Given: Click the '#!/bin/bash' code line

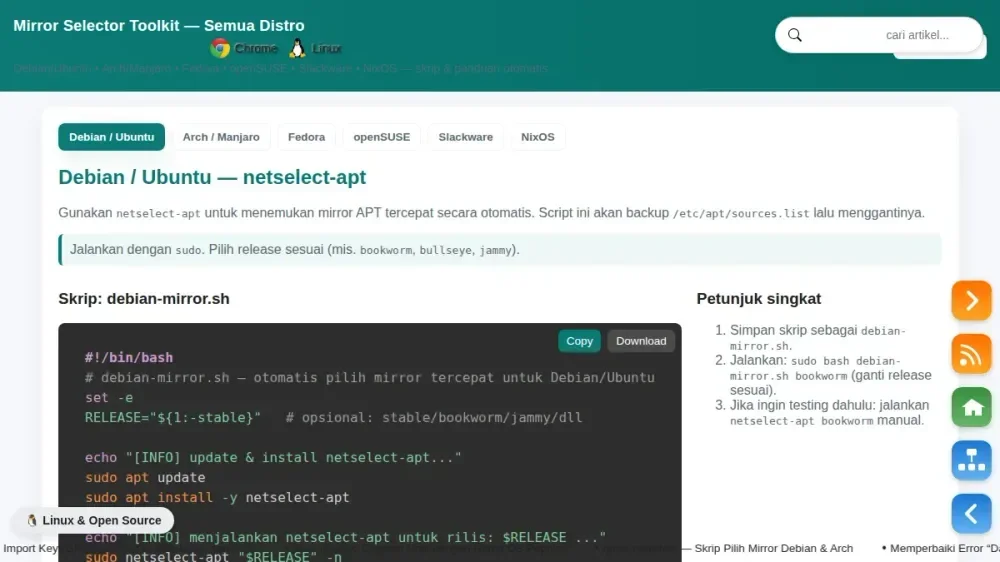Looking at the screenshot, I should [x=129, y=358].
